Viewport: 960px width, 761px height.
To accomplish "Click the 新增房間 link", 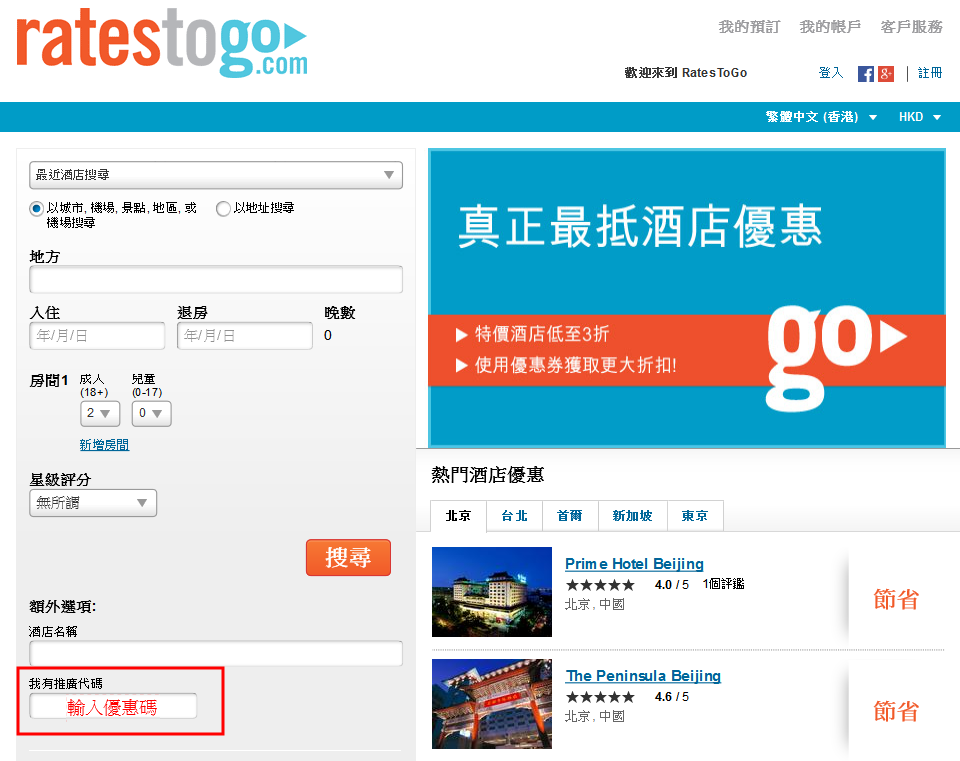I will 104,445.
